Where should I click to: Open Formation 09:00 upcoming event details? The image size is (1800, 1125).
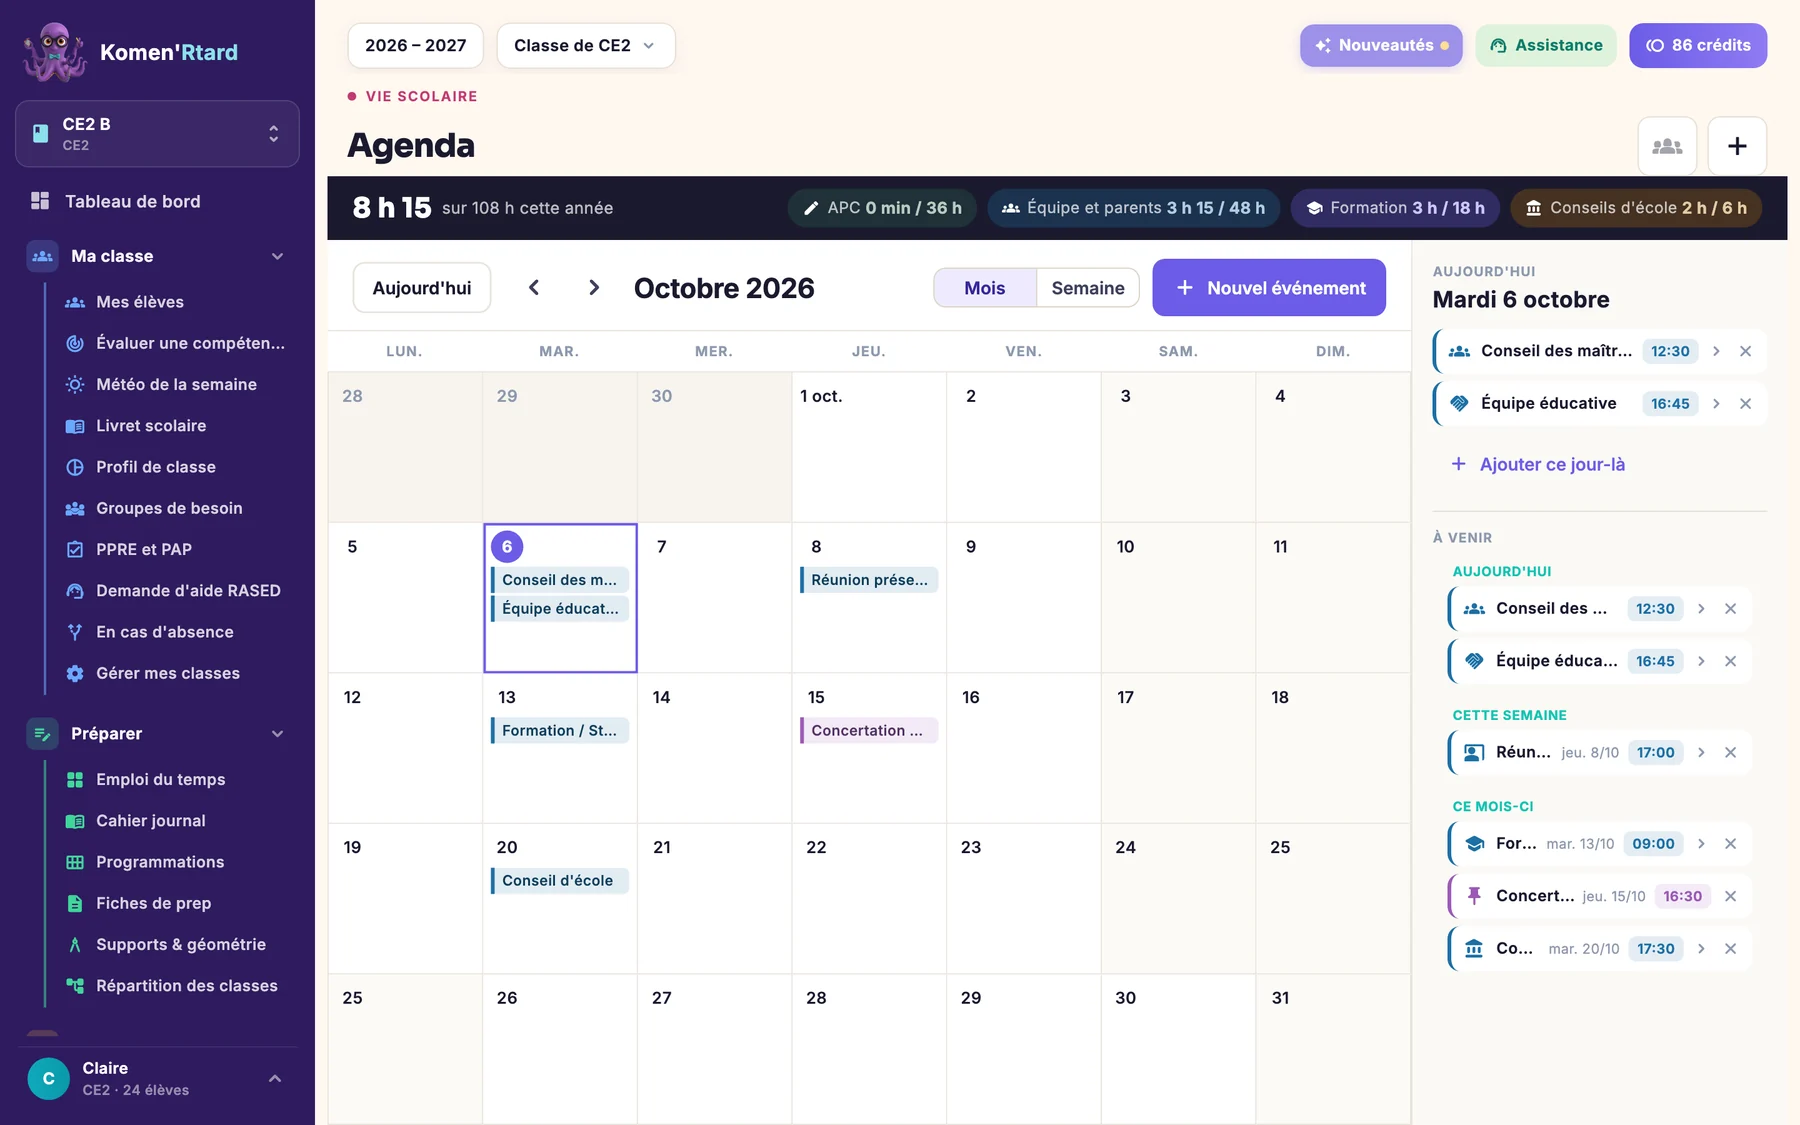[x=1701, y=844]
